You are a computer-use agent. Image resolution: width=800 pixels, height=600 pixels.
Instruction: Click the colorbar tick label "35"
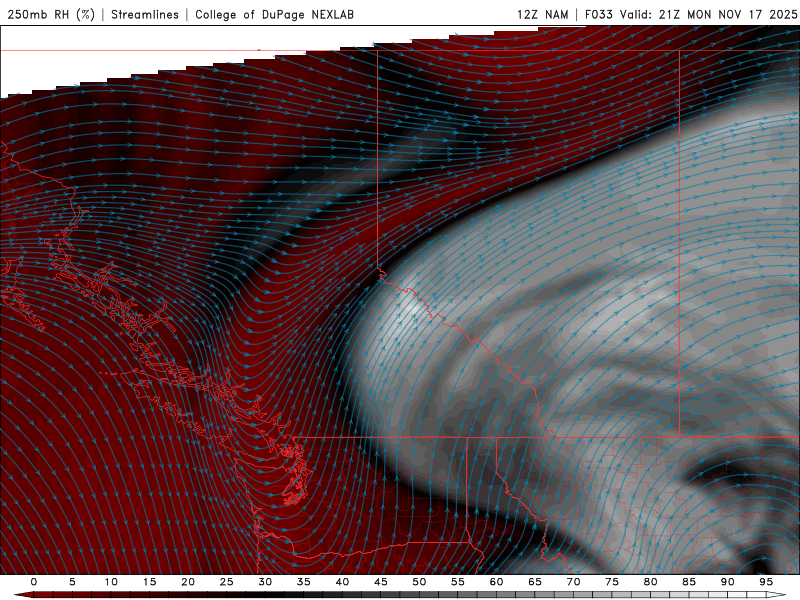(304, 582)
